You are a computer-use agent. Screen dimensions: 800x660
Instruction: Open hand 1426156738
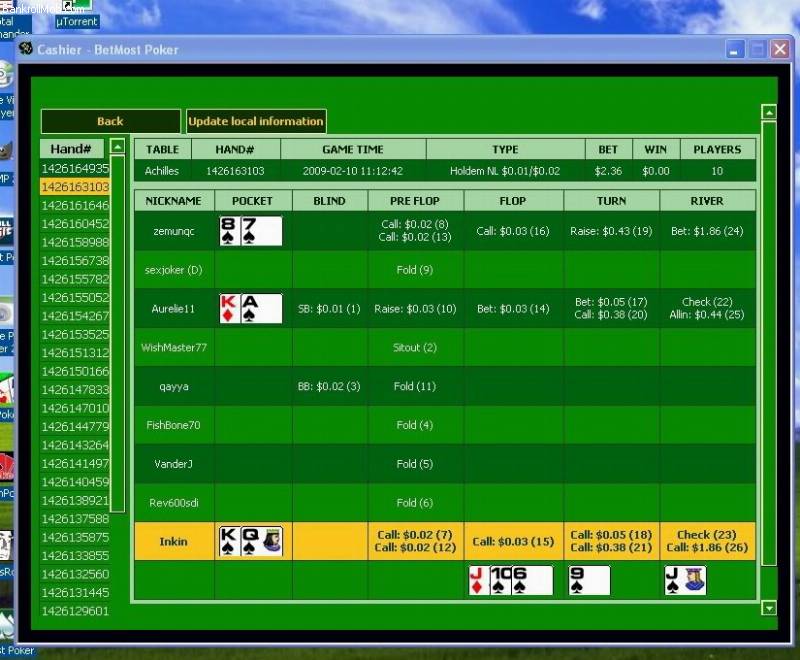(x=75, y=261)
